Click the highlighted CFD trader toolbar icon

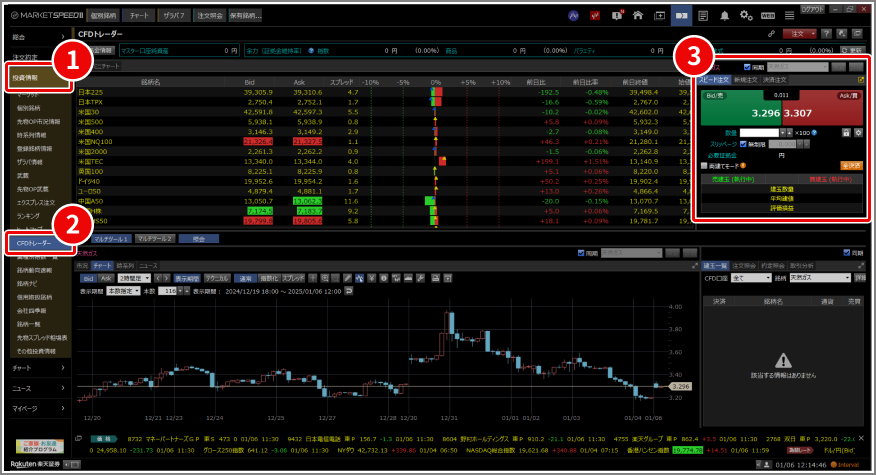[682, 16]
